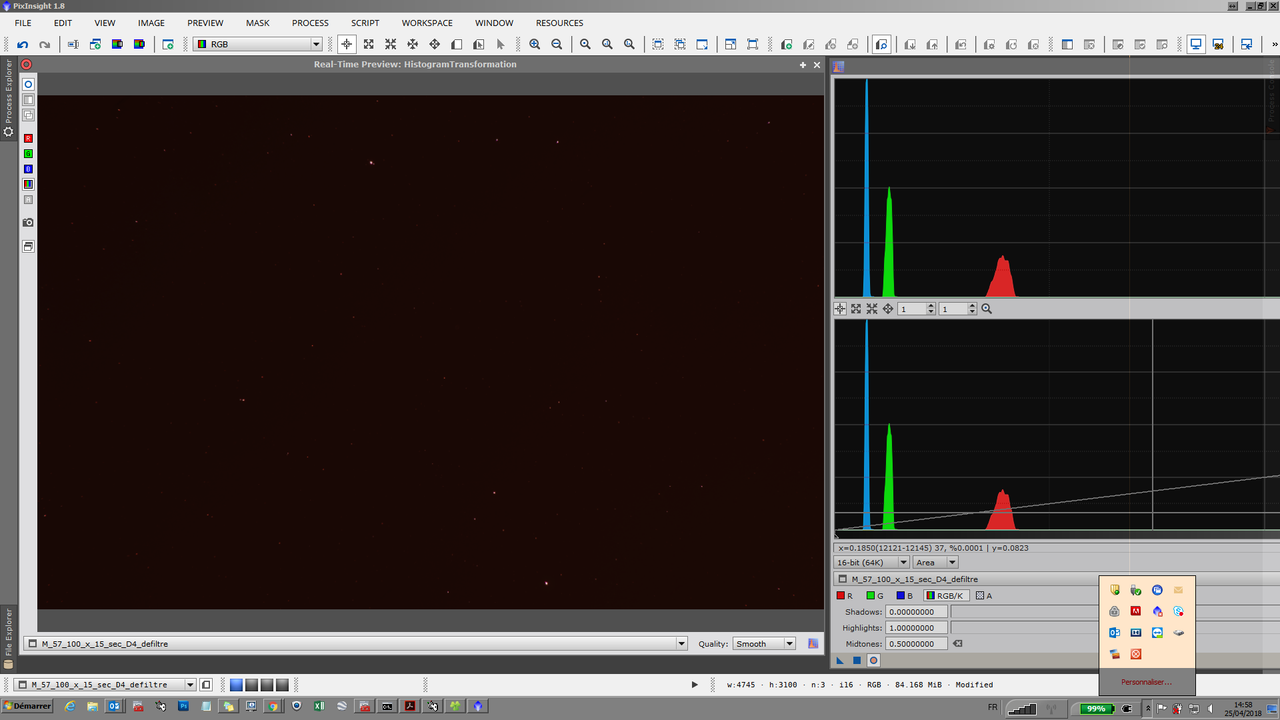Open the 16-bit (64K) resolution dropdown
Viewport: 1280px width, 720px height.
point(872,563)
